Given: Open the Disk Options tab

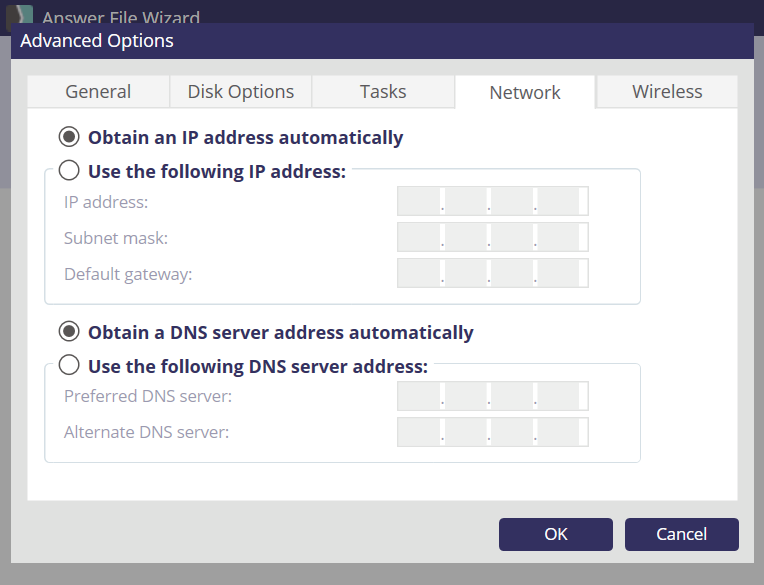Looking at the screenshot, I should coord(241,92).
